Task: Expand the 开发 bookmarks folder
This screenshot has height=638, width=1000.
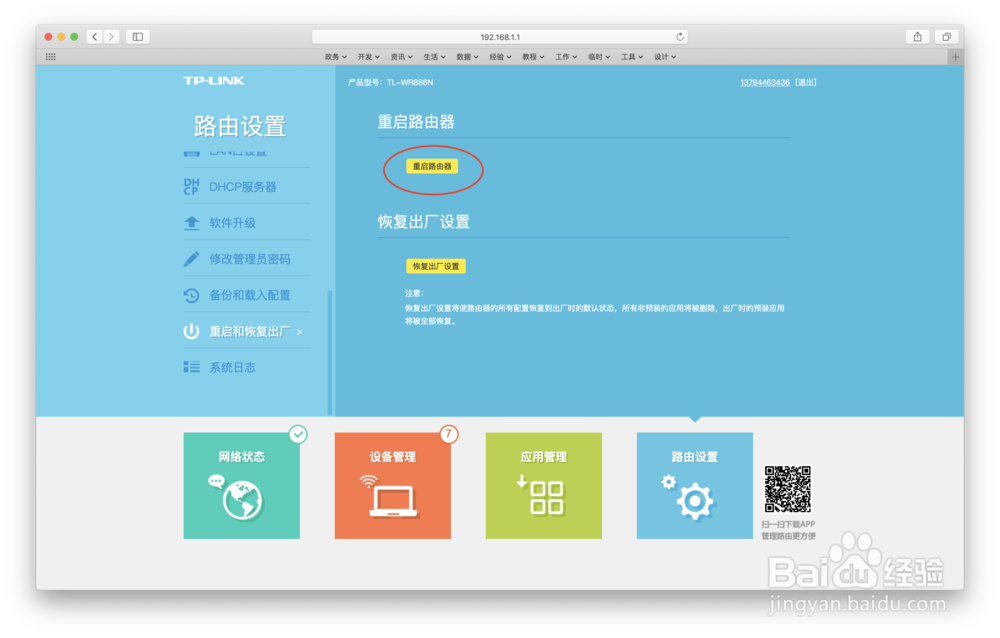Action: tap(369, 57)
